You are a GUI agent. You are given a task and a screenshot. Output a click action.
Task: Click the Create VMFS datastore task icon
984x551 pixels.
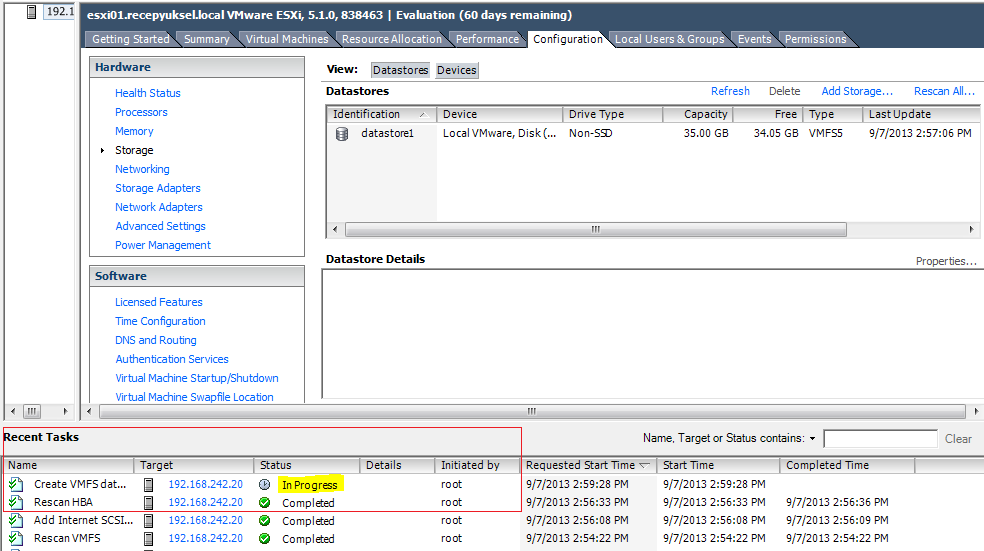16,484
